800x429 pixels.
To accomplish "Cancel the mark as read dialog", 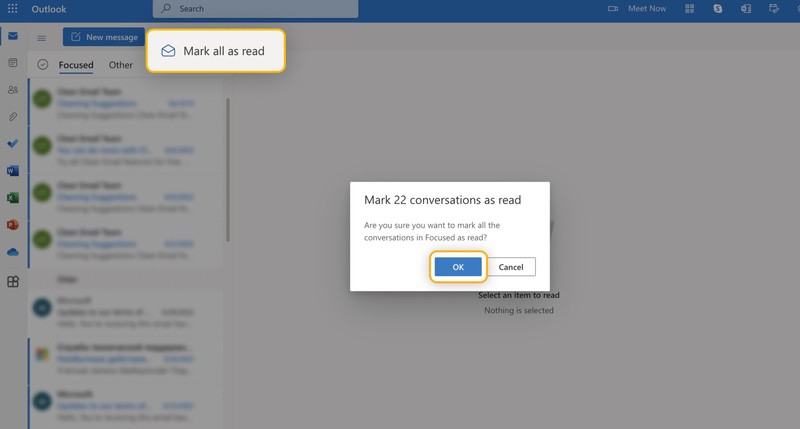I will click(511, 267).
